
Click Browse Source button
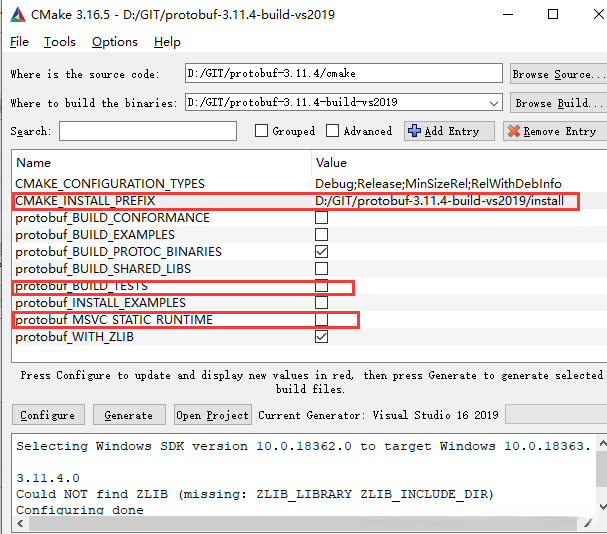pos(559,74)
